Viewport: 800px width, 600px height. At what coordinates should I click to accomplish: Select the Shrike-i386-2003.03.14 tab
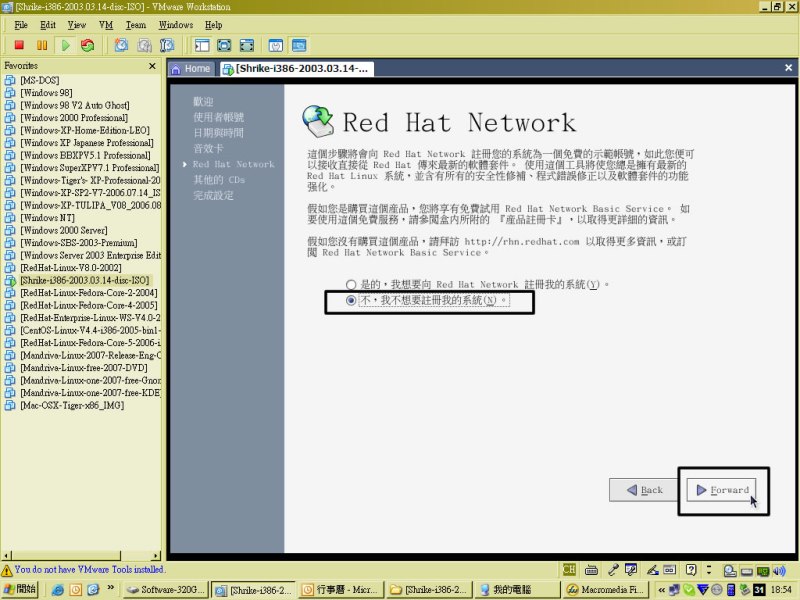coord(296,68)
